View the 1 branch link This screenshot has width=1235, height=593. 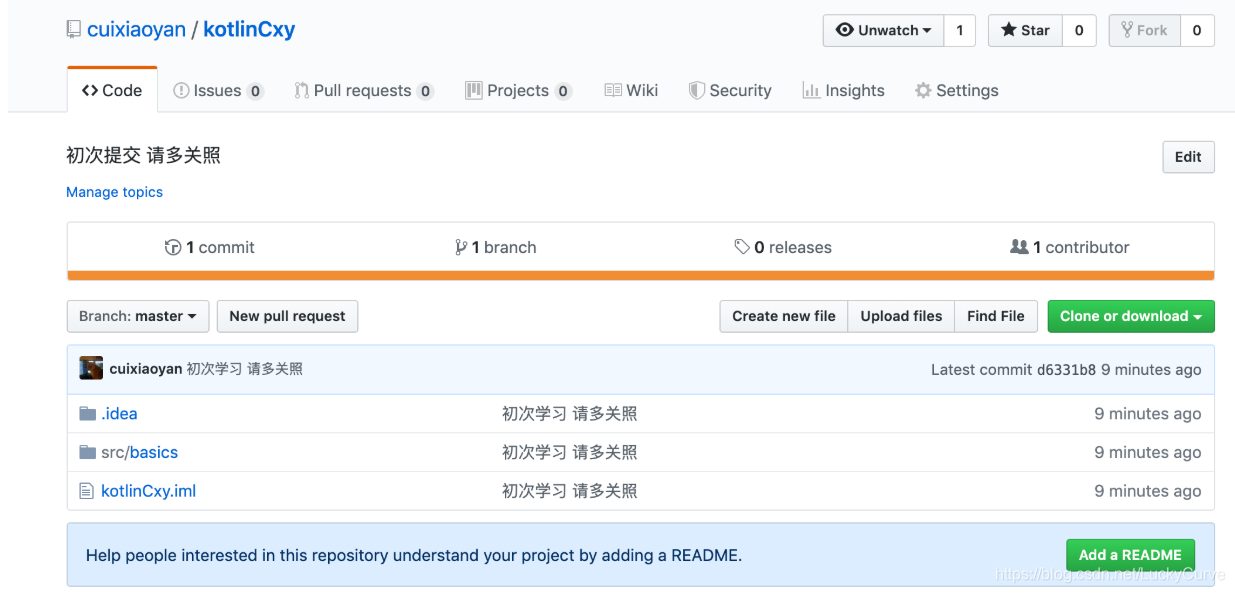pyautogui.click(x=496, y=247)
